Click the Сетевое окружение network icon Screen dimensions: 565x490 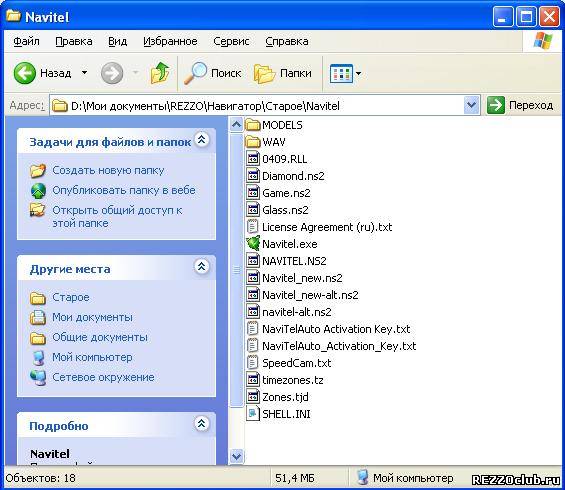(38, 377)
